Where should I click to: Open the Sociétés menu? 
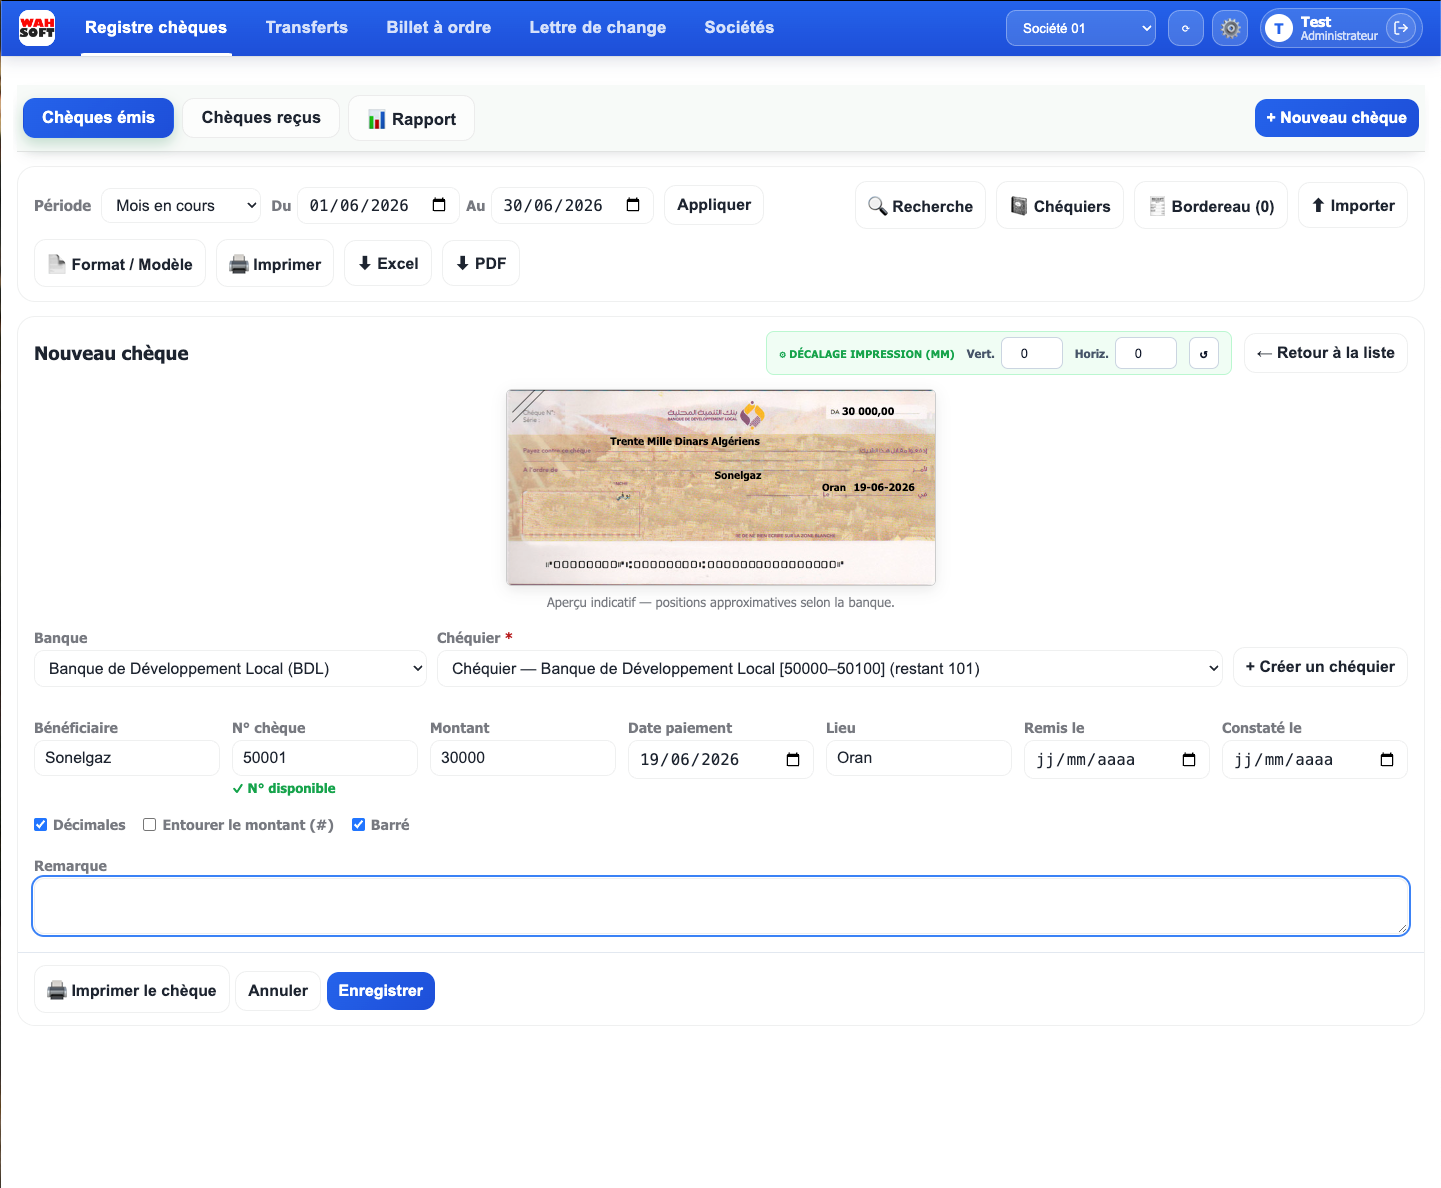739,27
